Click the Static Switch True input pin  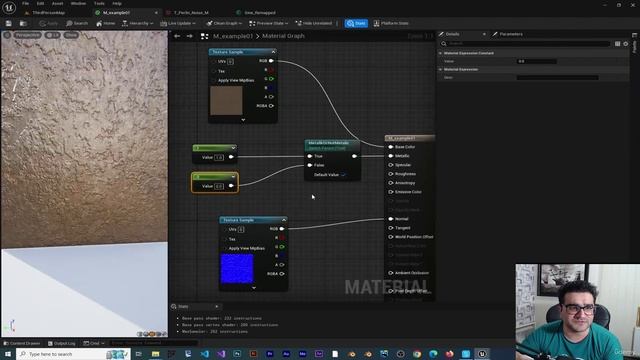click(310, 156)
